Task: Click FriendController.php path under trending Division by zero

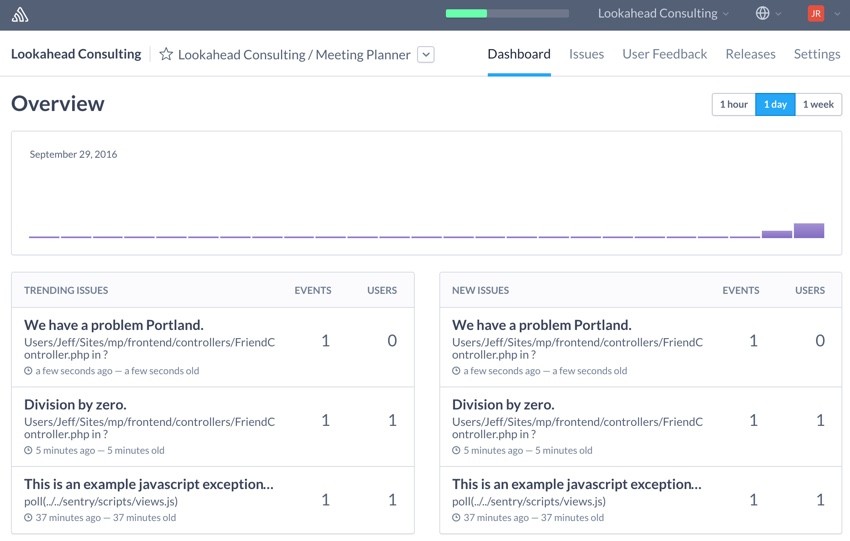Action: click(x=150, y=428)
